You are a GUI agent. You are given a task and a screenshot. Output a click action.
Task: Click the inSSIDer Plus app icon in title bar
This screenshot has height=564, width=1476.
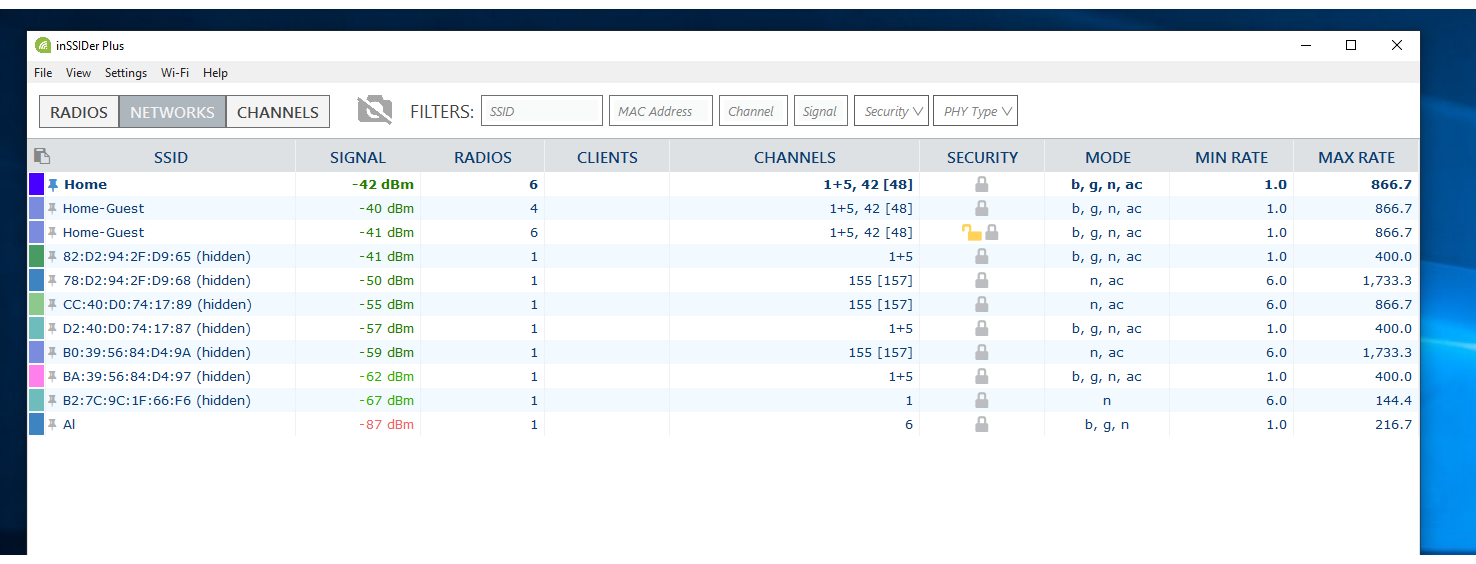[x=43, y=45]
